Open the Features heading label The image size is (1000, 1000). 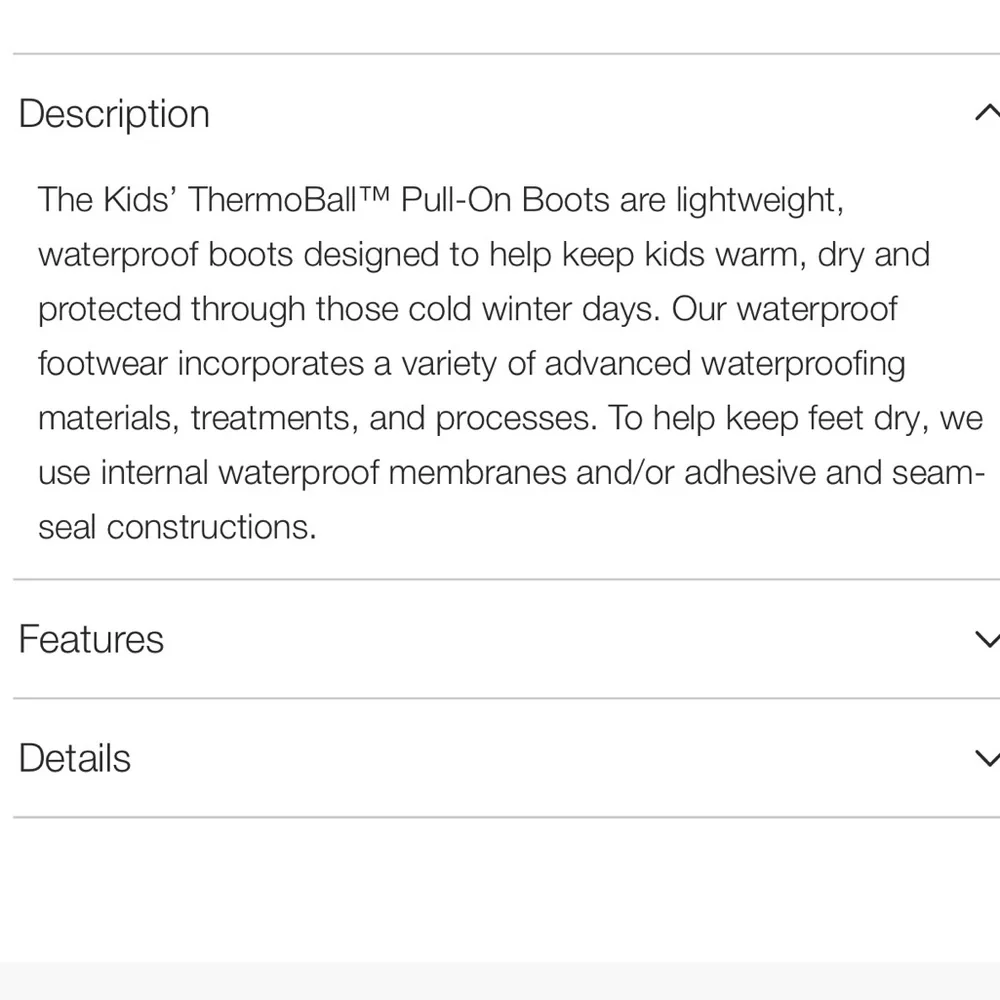91,639
